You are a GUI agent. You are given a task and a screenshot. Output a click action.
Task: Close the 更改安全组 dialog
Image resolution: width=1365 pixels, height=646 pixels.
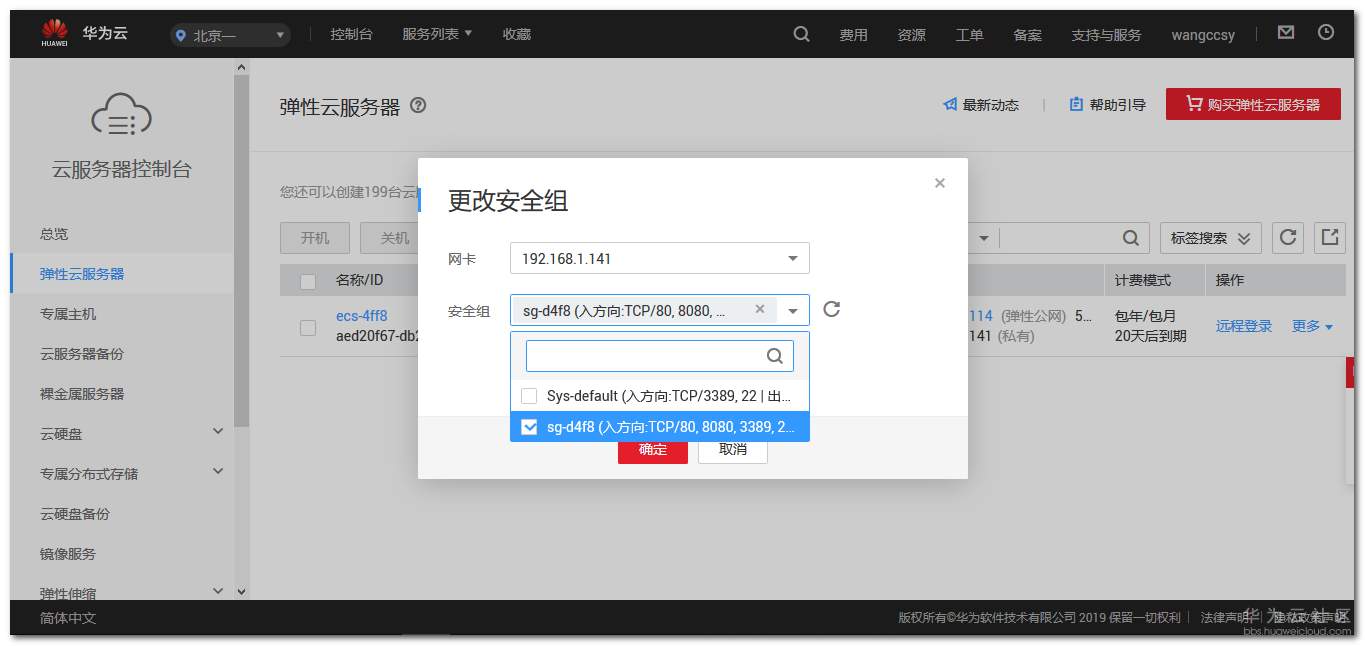click(940, 183)
